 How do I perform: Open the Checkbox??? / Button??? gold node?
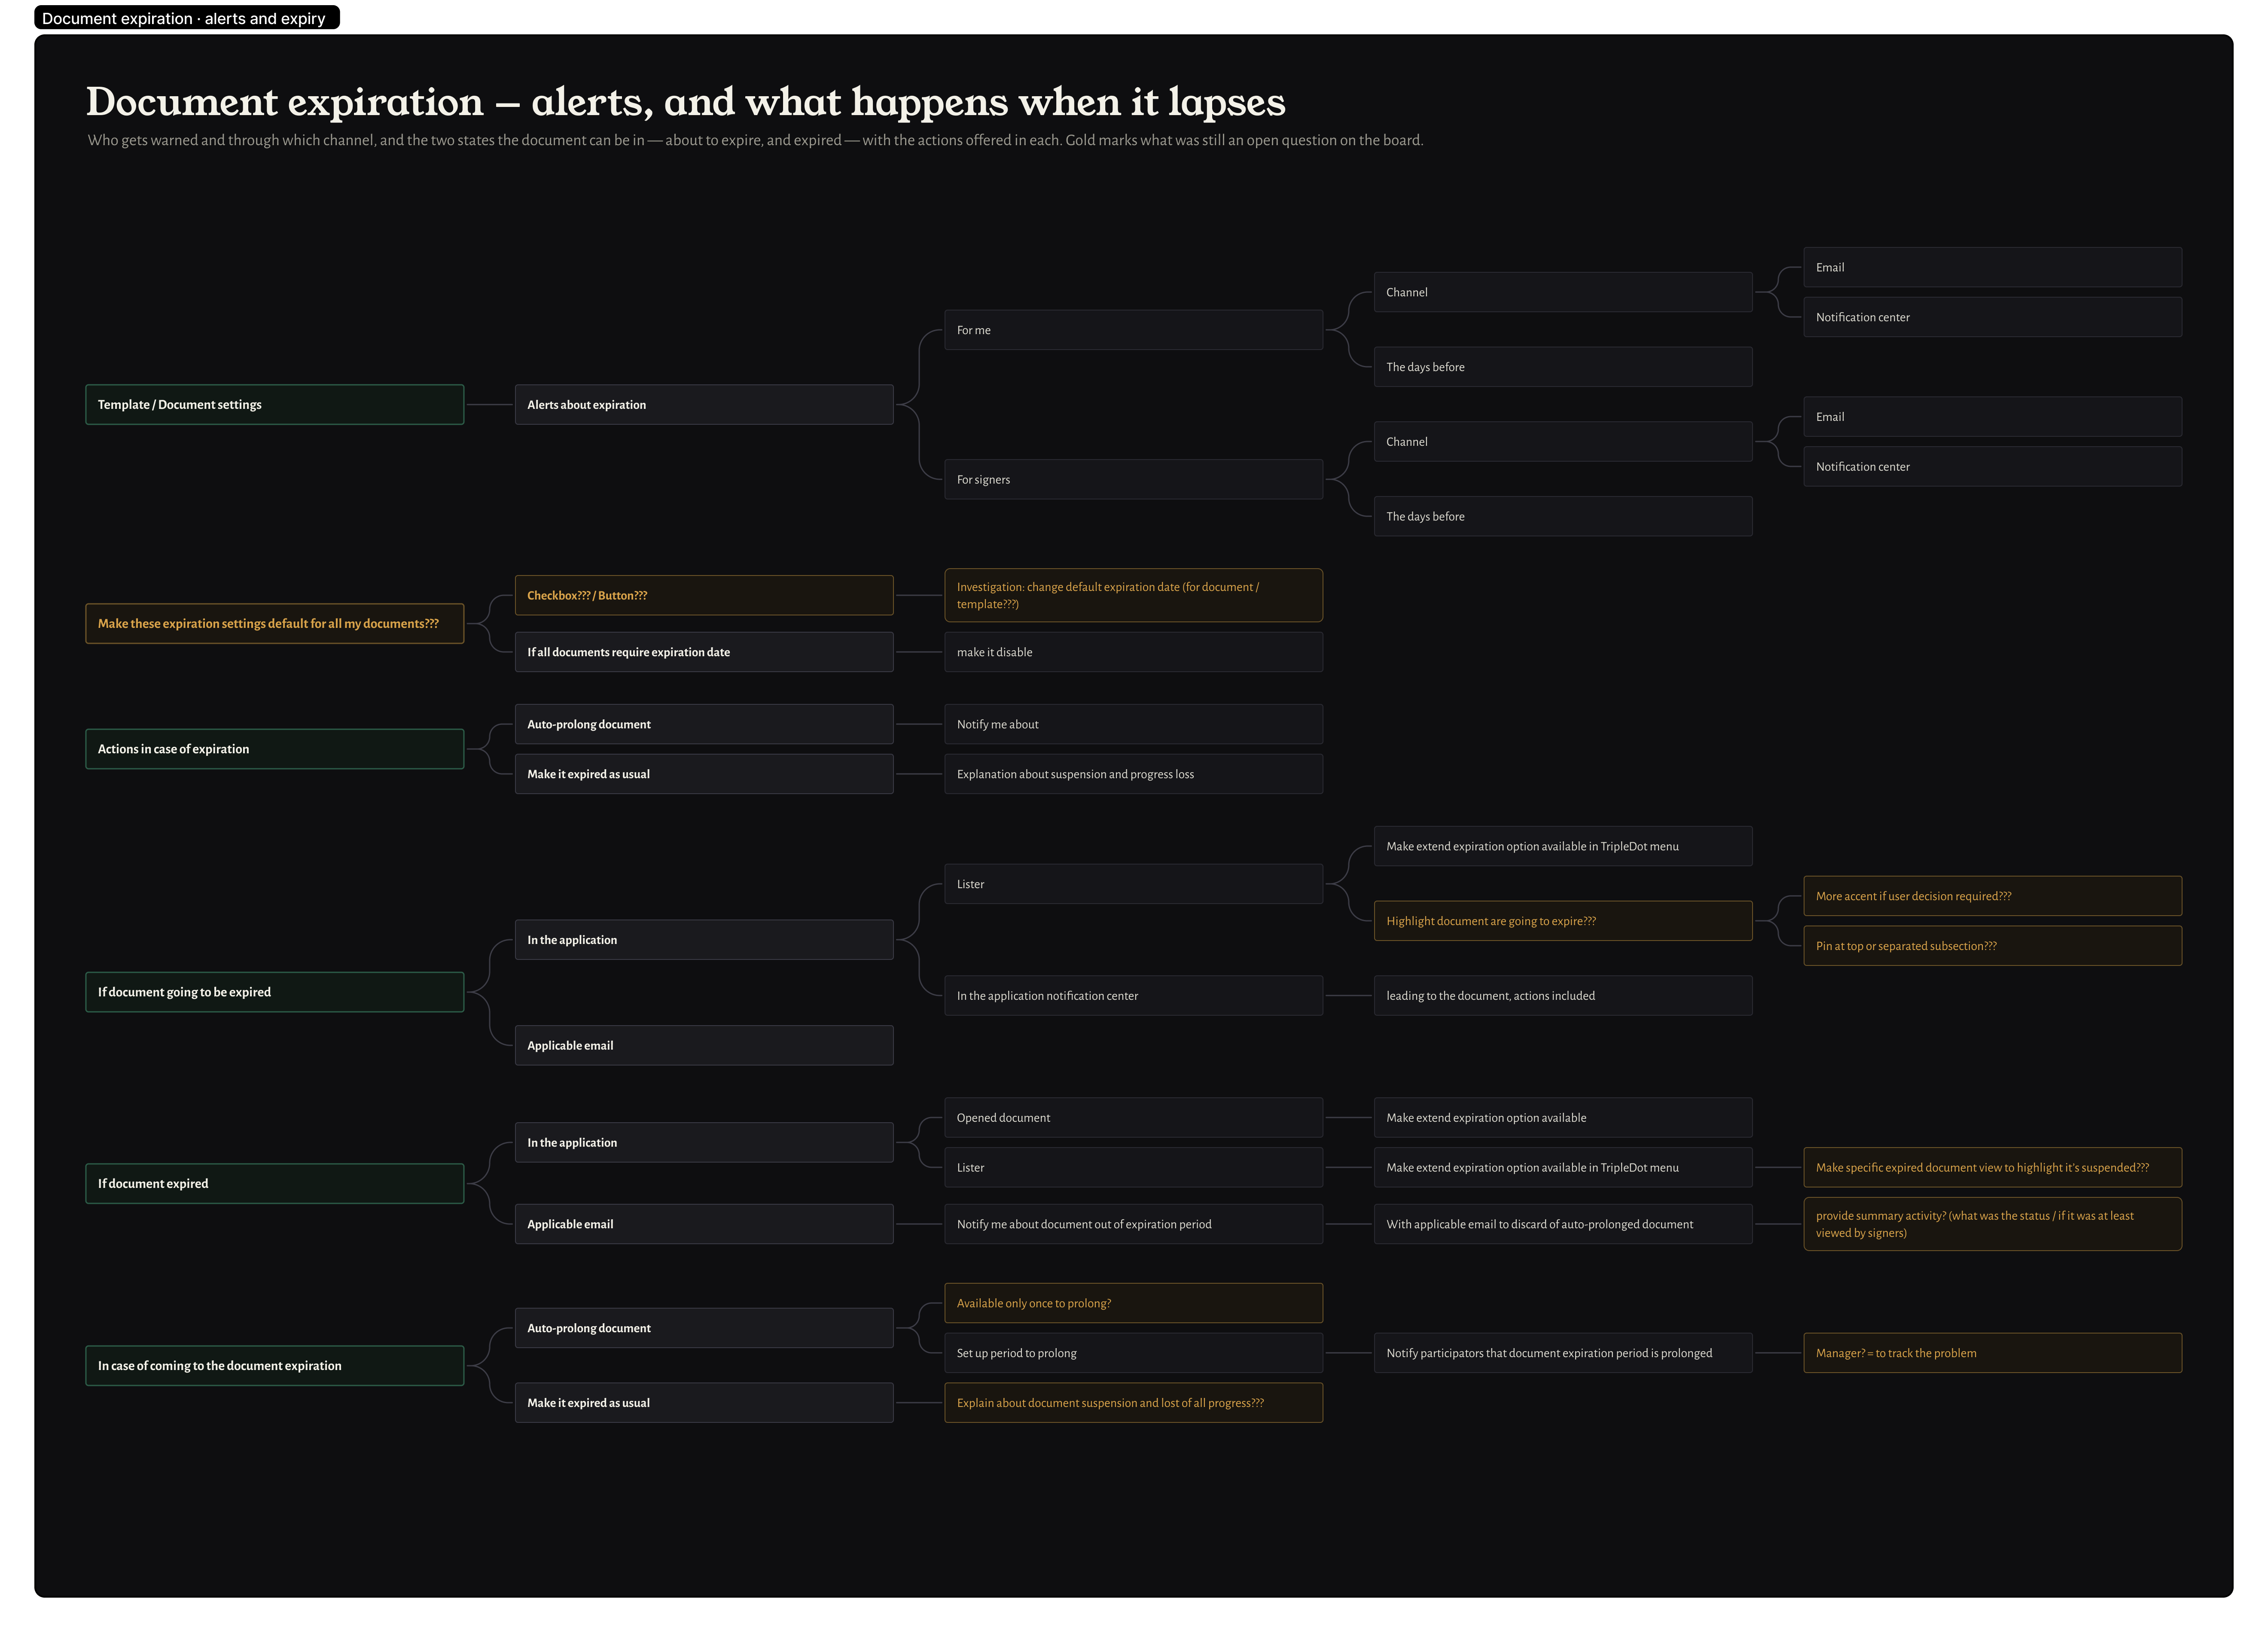click(x=704, y=595)
